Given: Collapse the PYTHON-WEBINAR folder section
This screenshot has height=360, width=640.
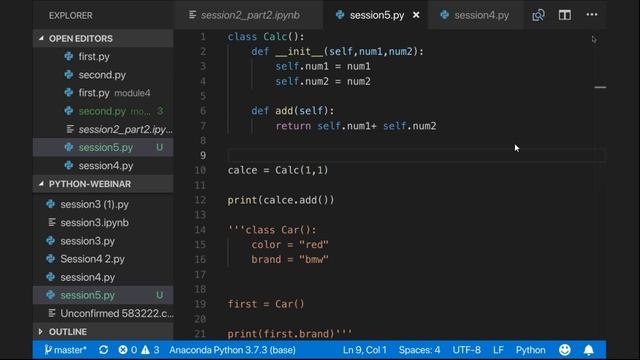Looking at the screenshot, I should pos(103,184).
